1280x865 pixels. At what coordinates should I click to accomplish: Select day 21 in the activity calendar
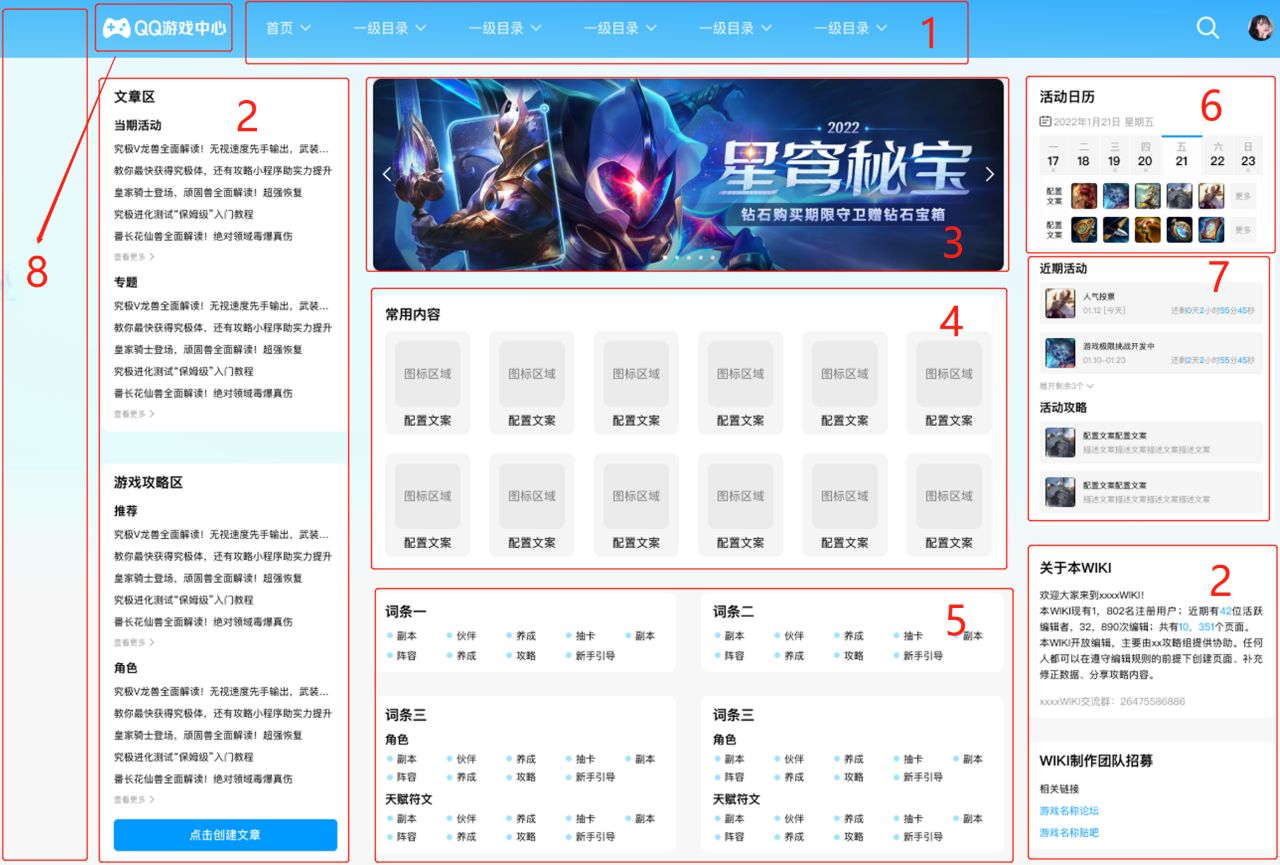click(x=1181, y=155)
